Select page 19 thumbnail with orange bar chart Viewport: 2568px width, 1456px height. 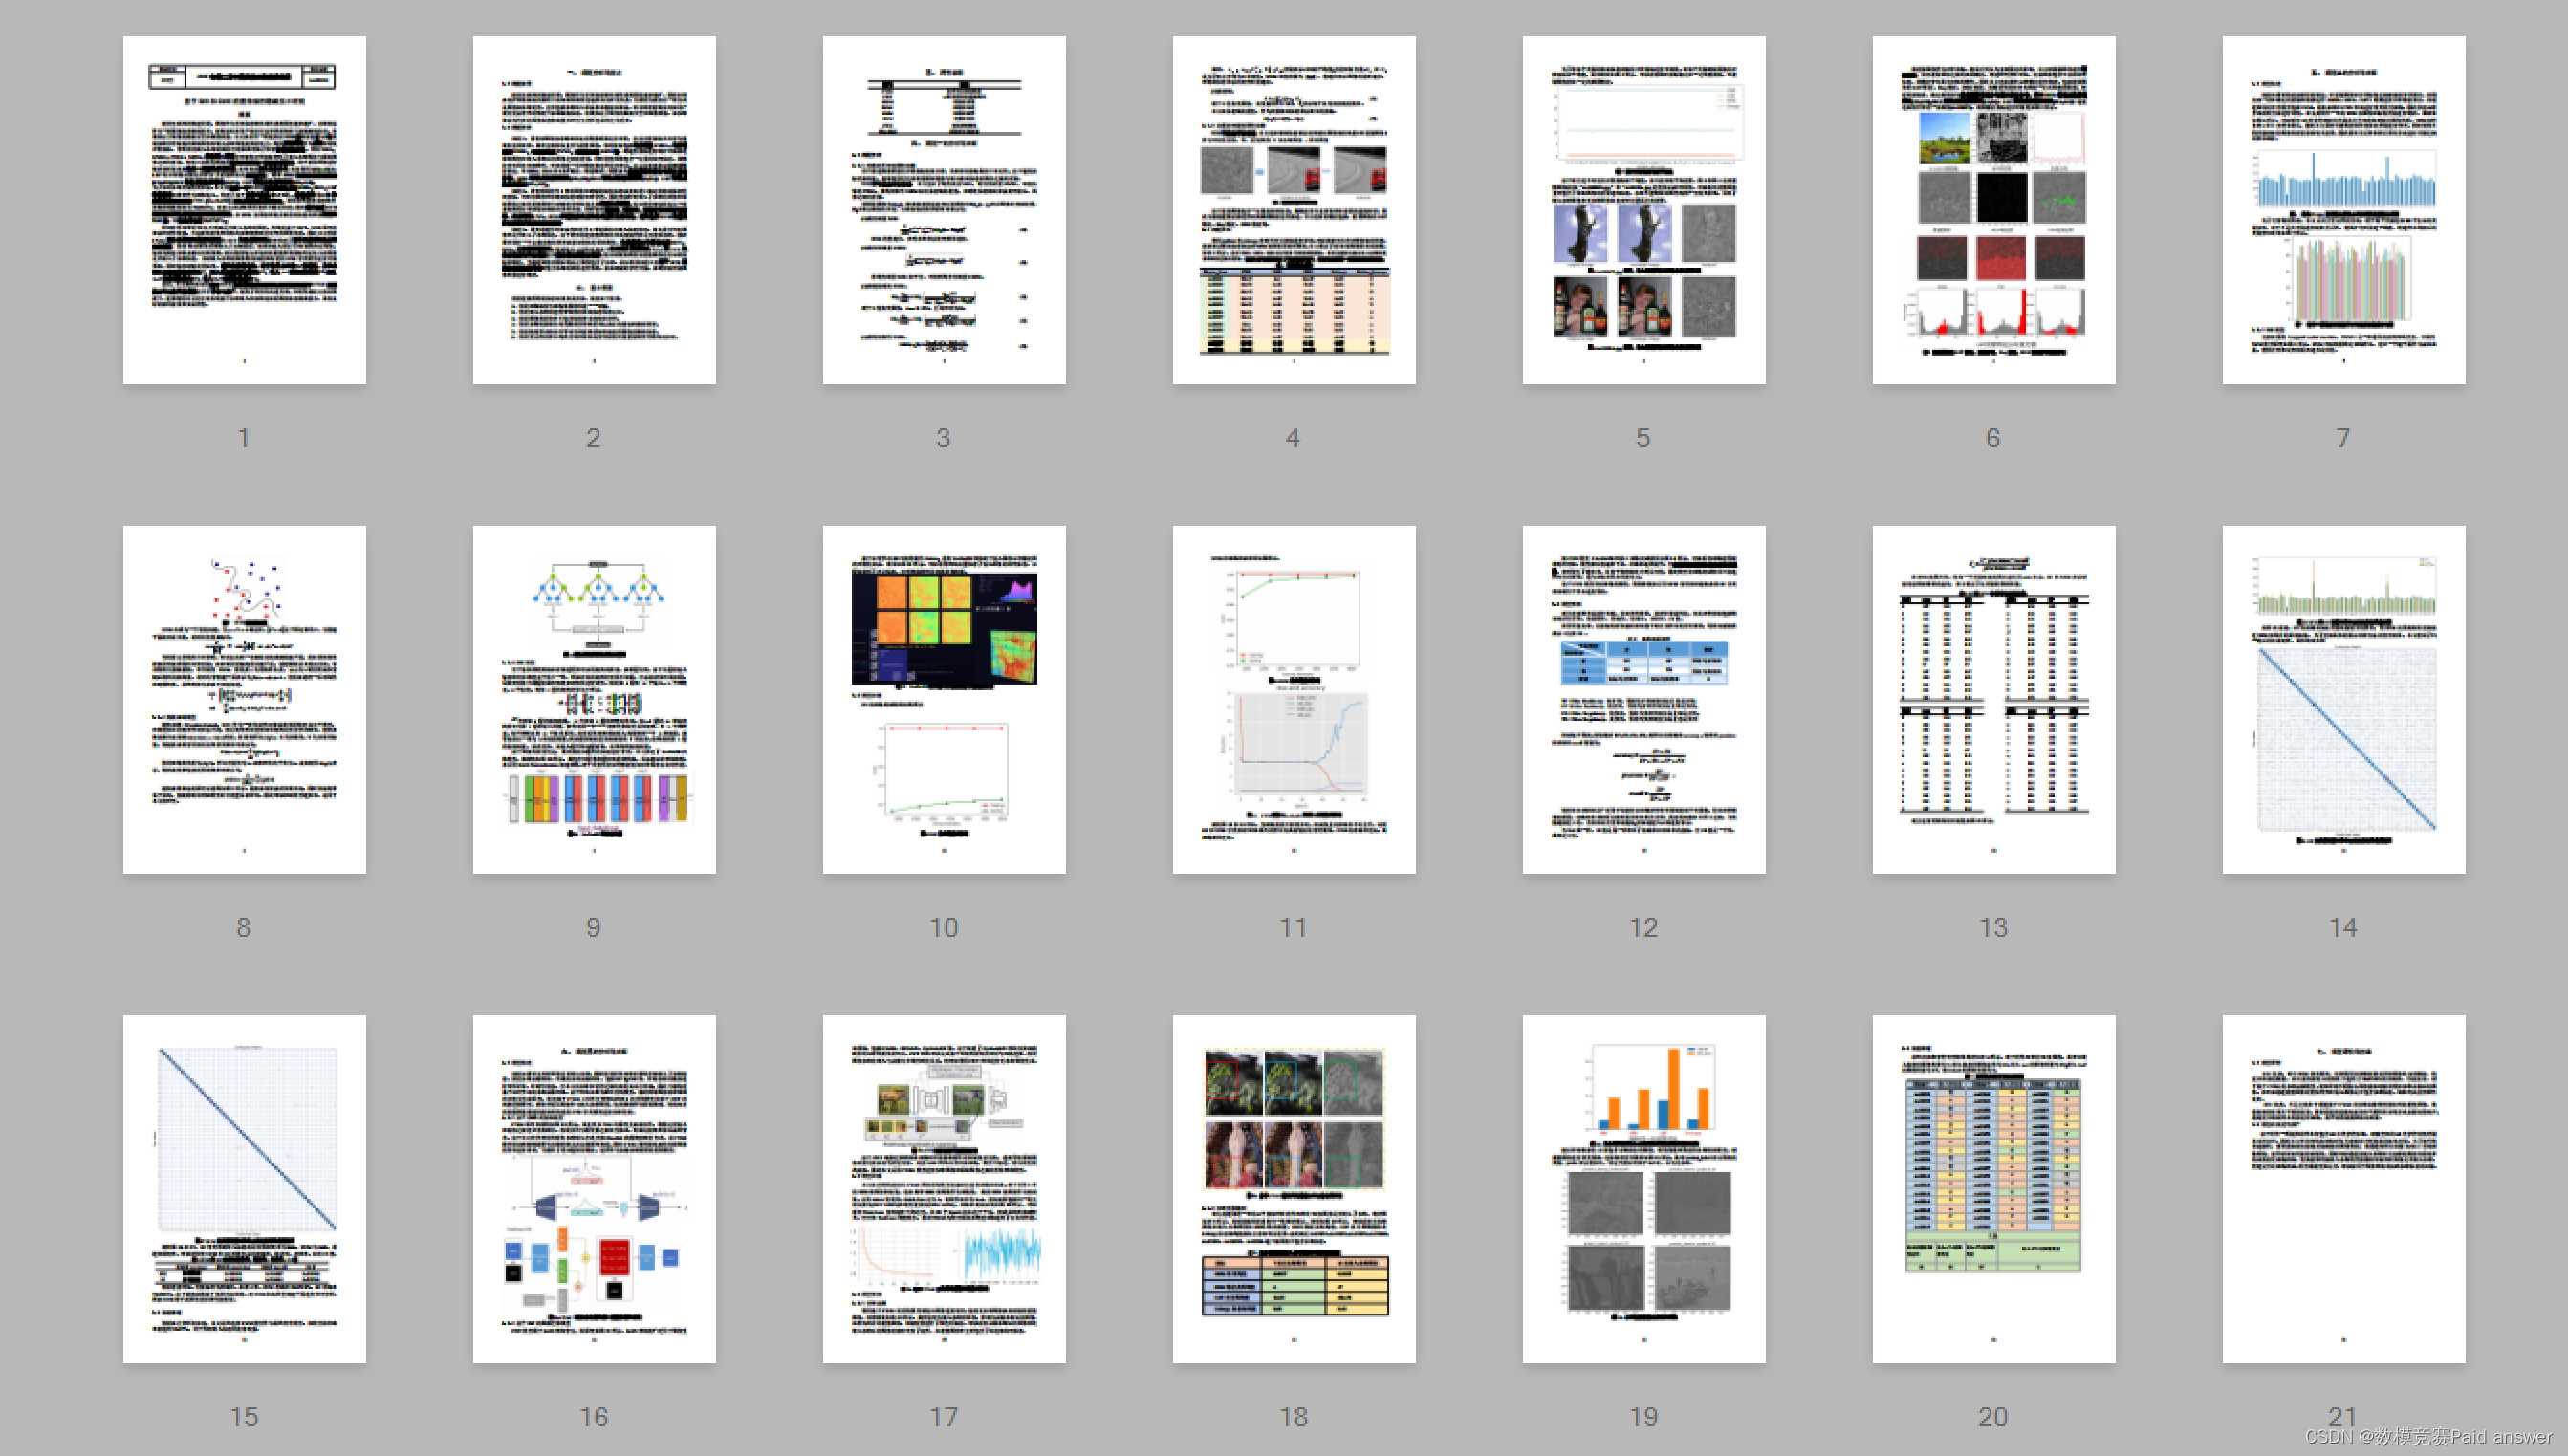[x=1644, y=1188]
